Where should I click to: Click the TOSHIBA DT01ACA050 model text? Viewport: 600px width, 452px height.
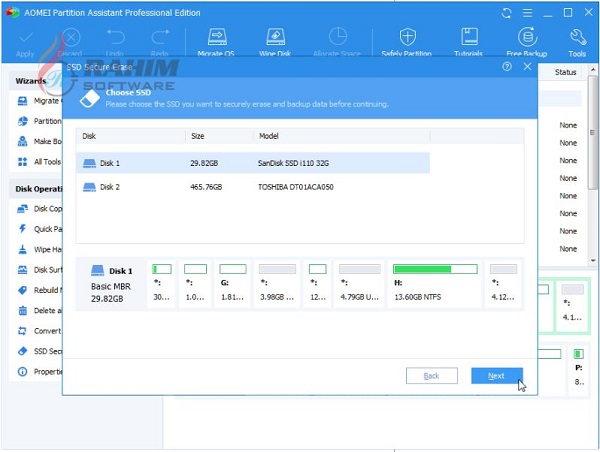296,187
